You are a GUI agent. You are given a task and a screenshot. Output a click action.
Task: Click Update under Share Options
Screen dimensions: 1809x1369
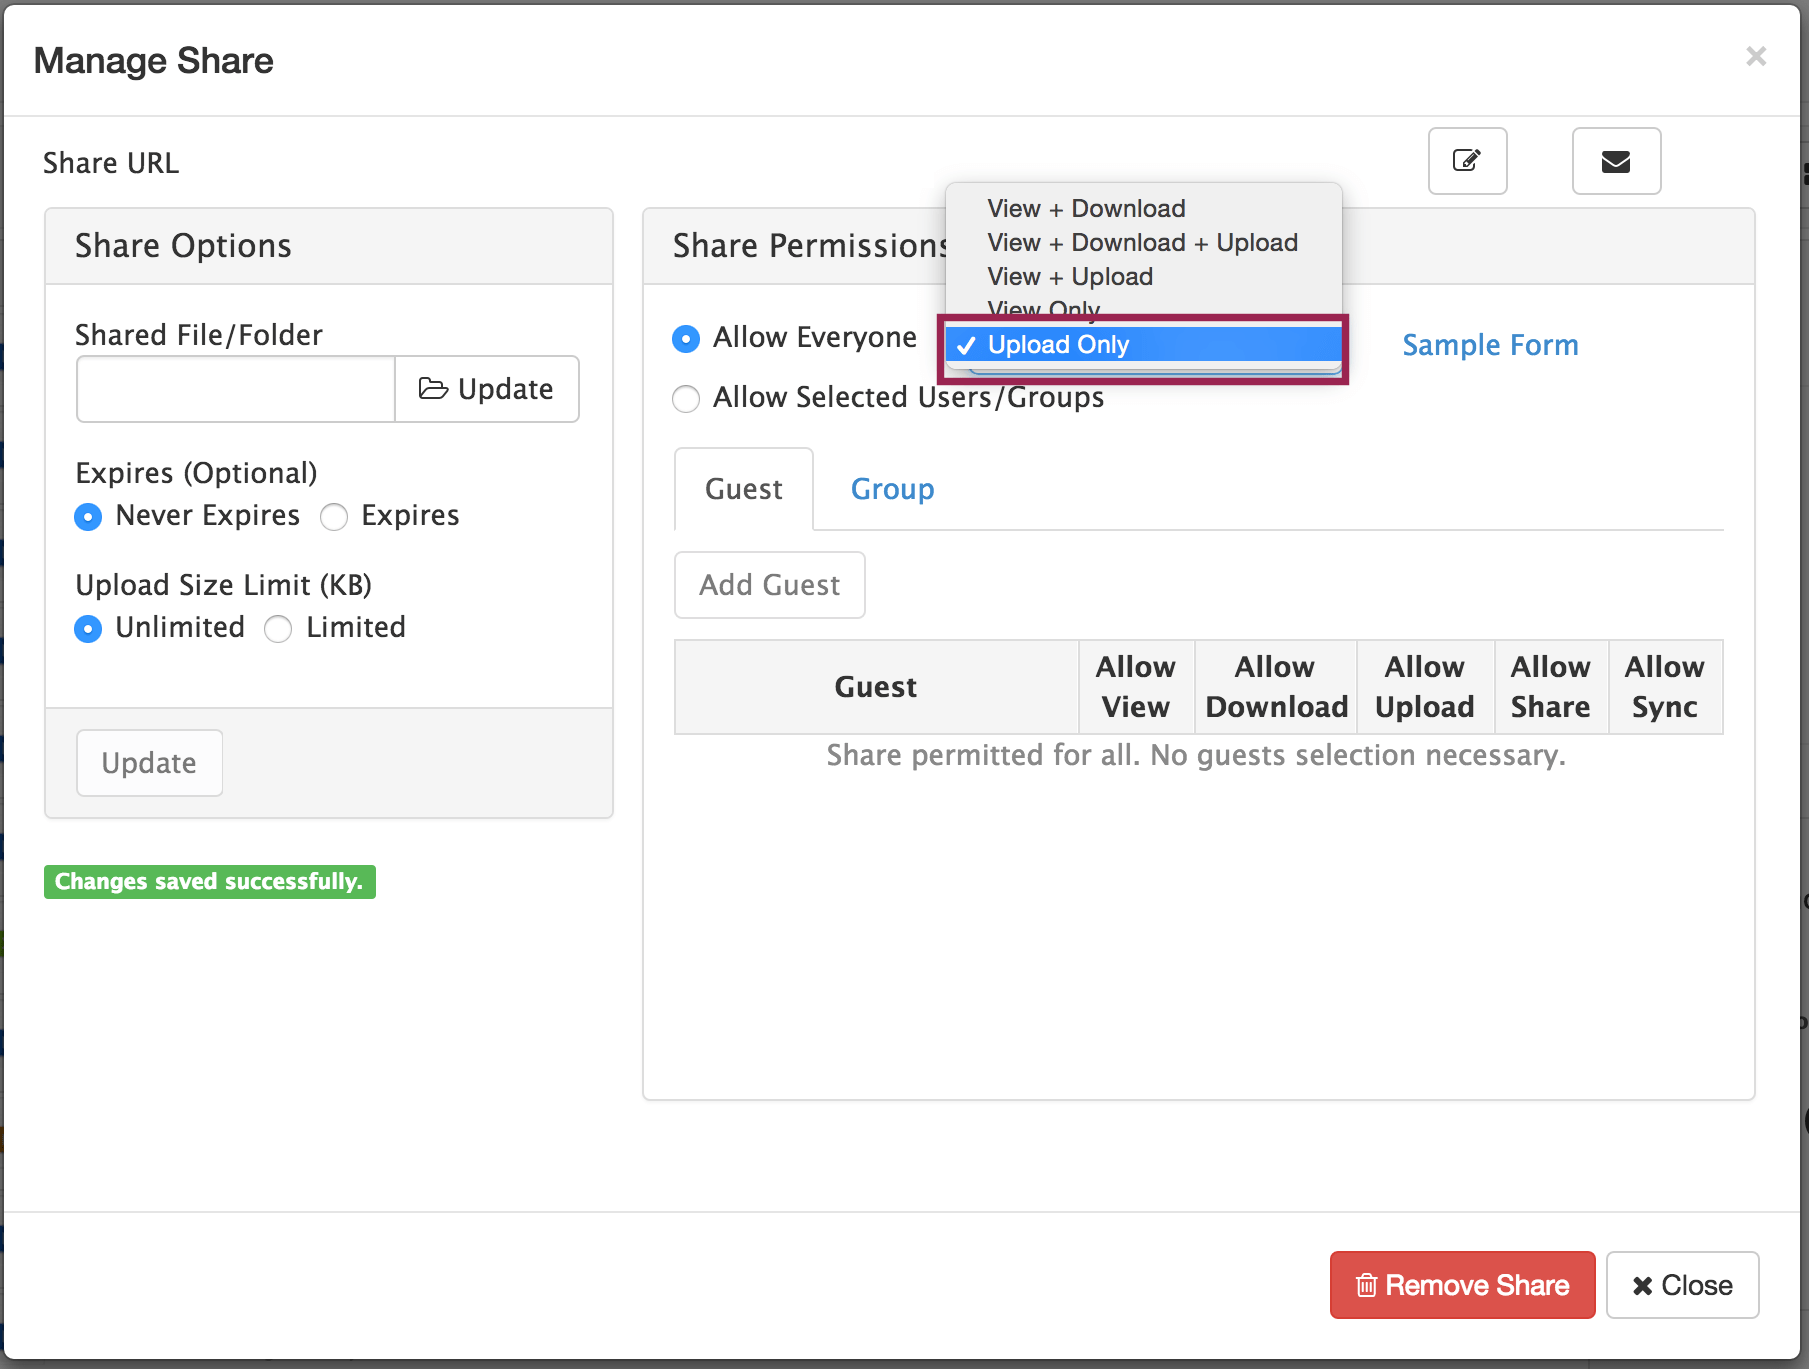point(148,762)
